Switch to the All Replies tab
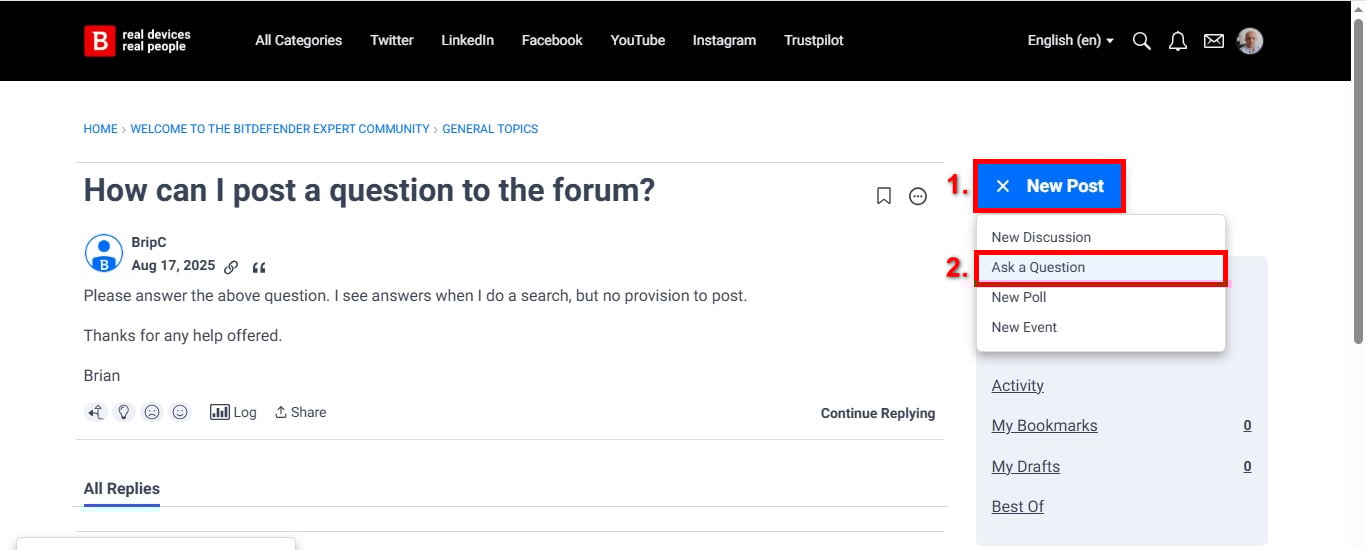Screen dimensions: 1366x550 121,489
